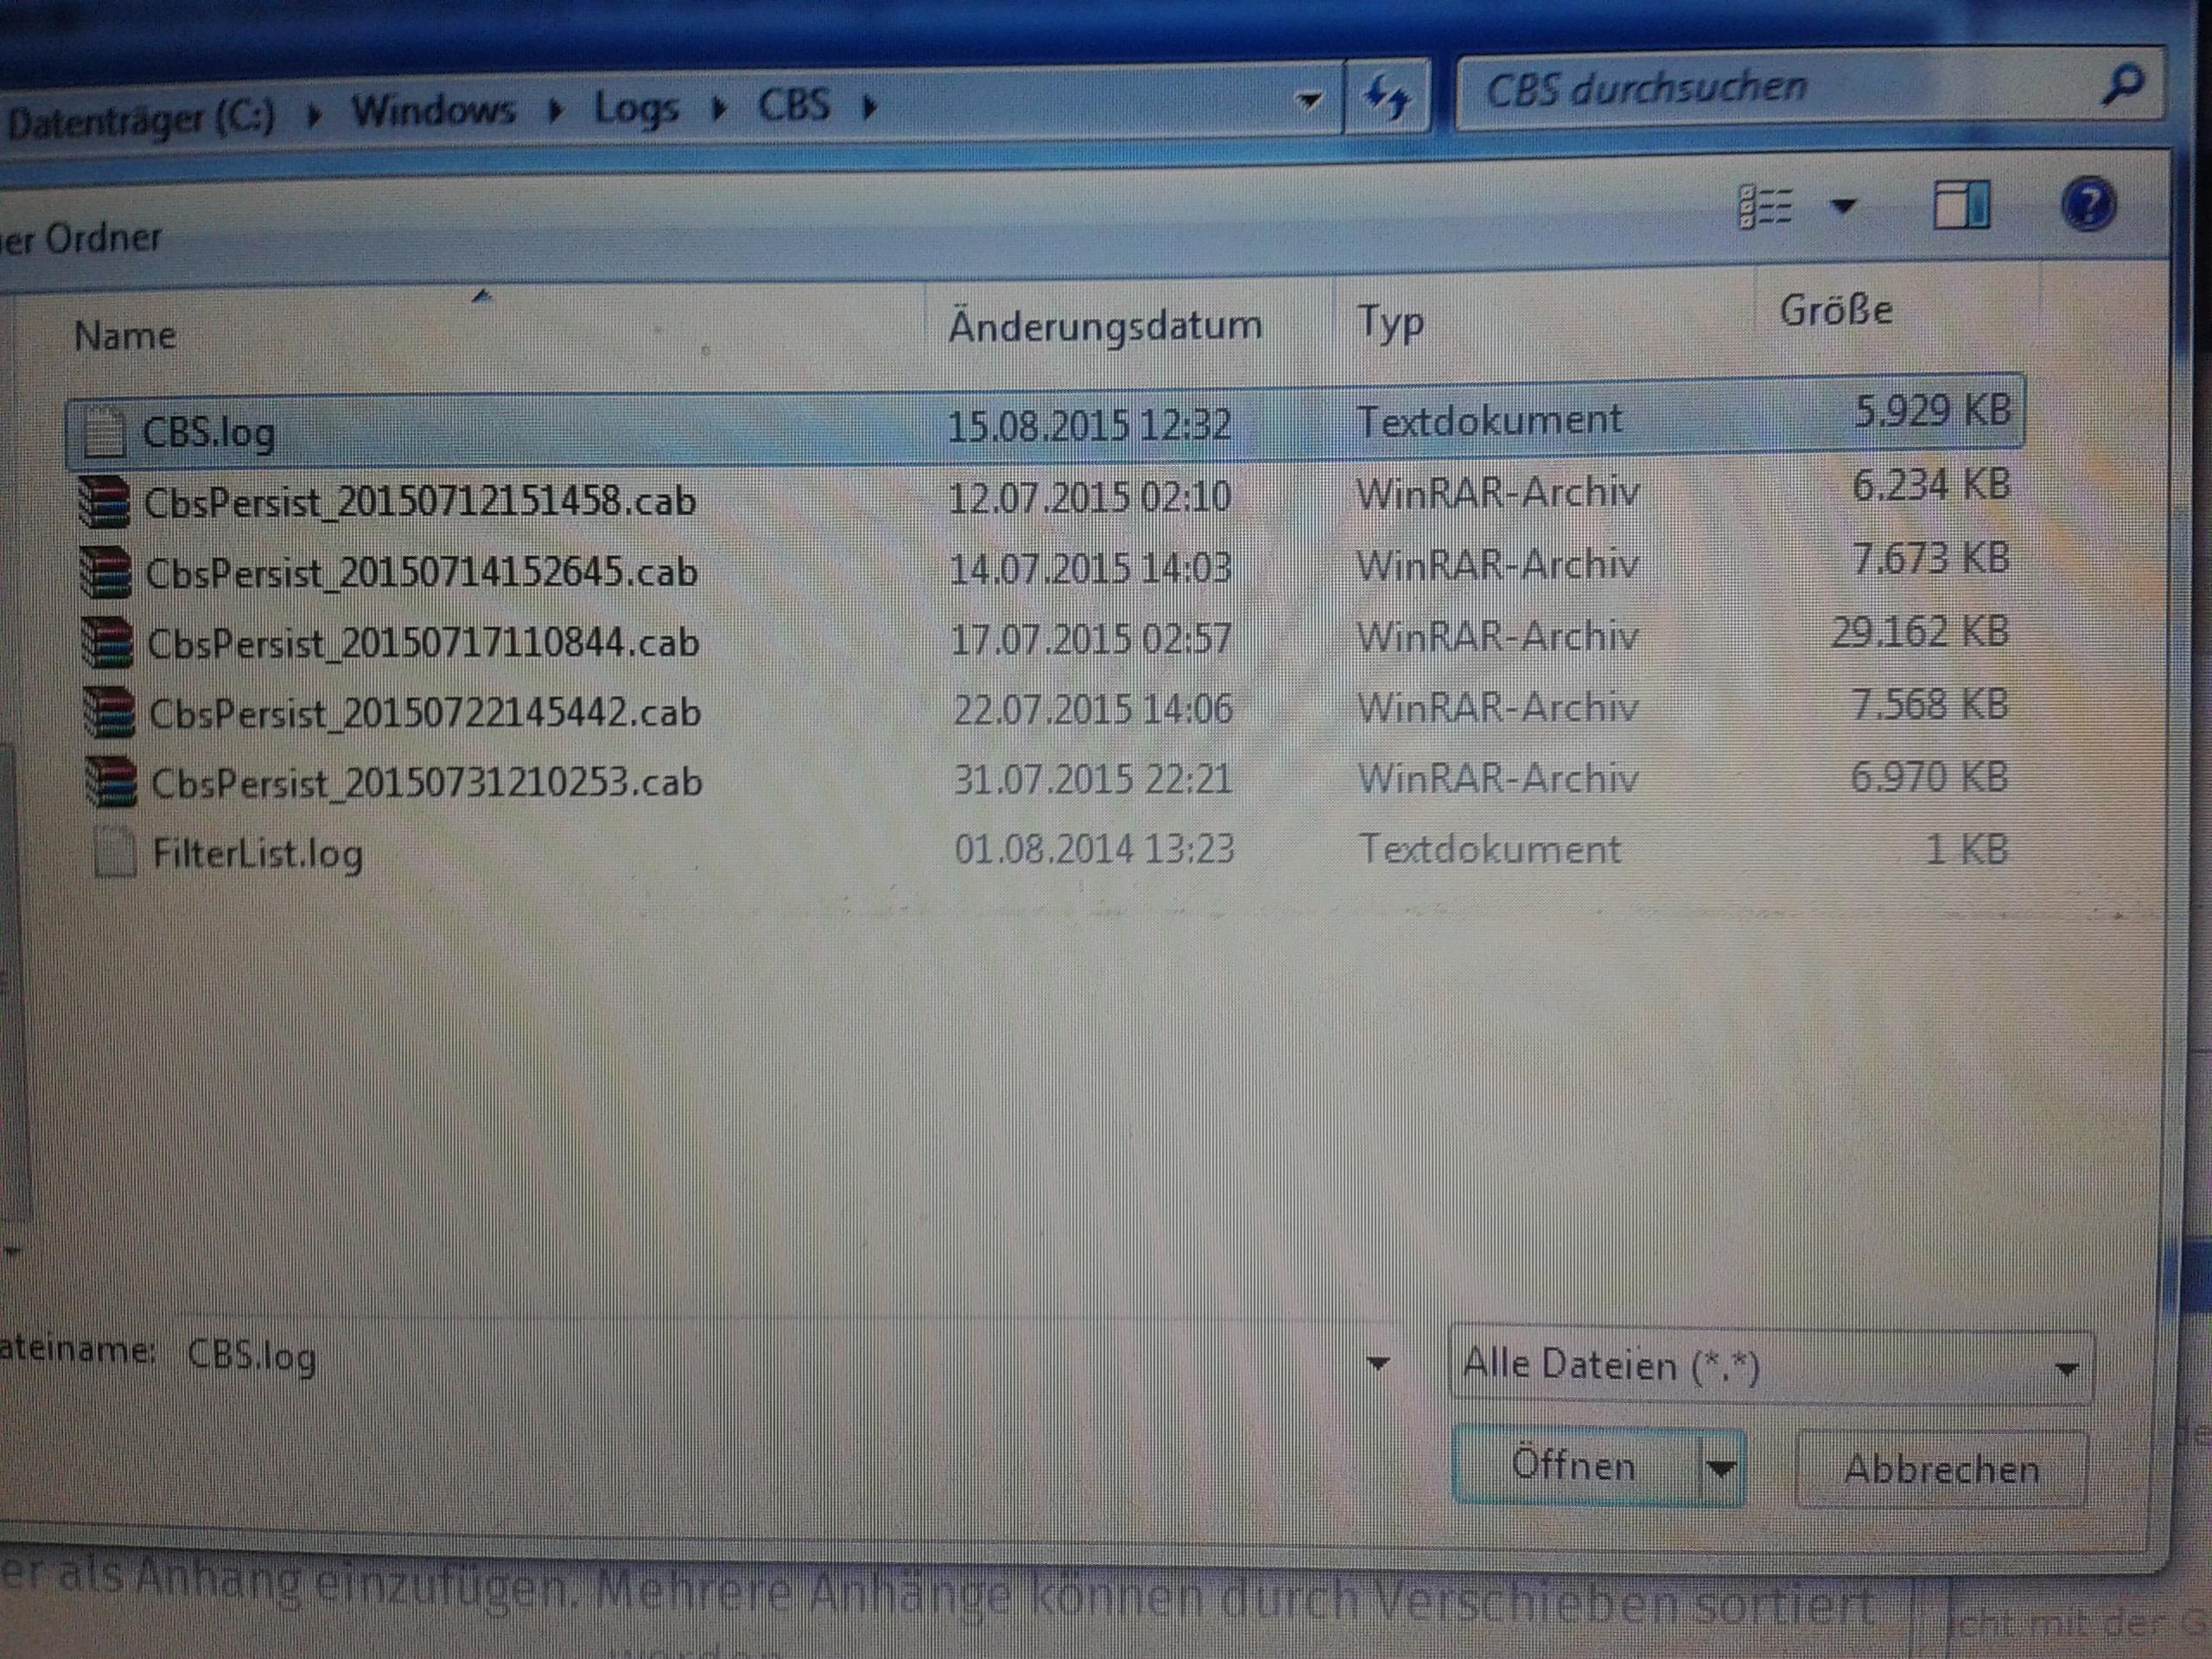Select CbsPersist_20150712151458.cab archive icon
This screenshot has width=2212, height=1659.
[x=105, y=501]
